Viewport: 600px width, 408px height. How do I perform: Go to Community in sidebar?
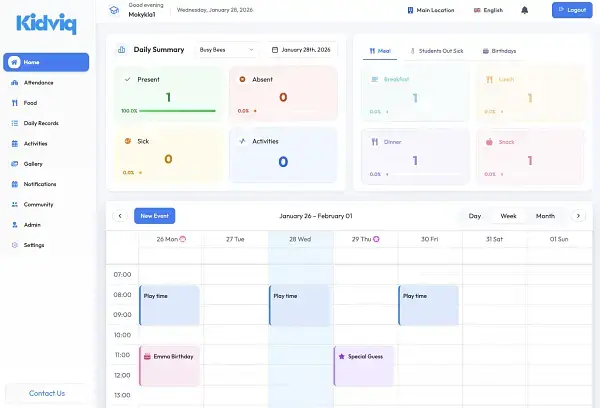[x=38, y=204]
